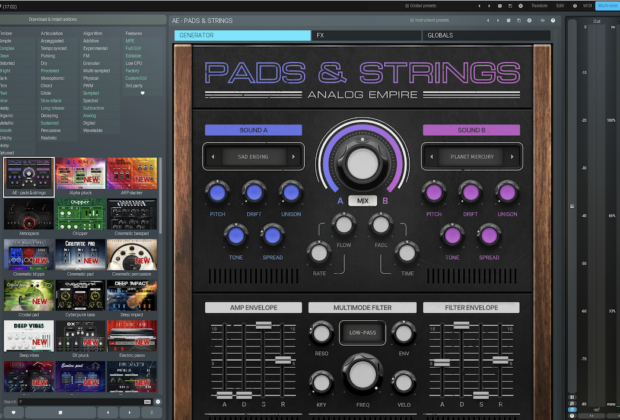Open Instrument presets list
620x420 pixels.
pos(429,20)
